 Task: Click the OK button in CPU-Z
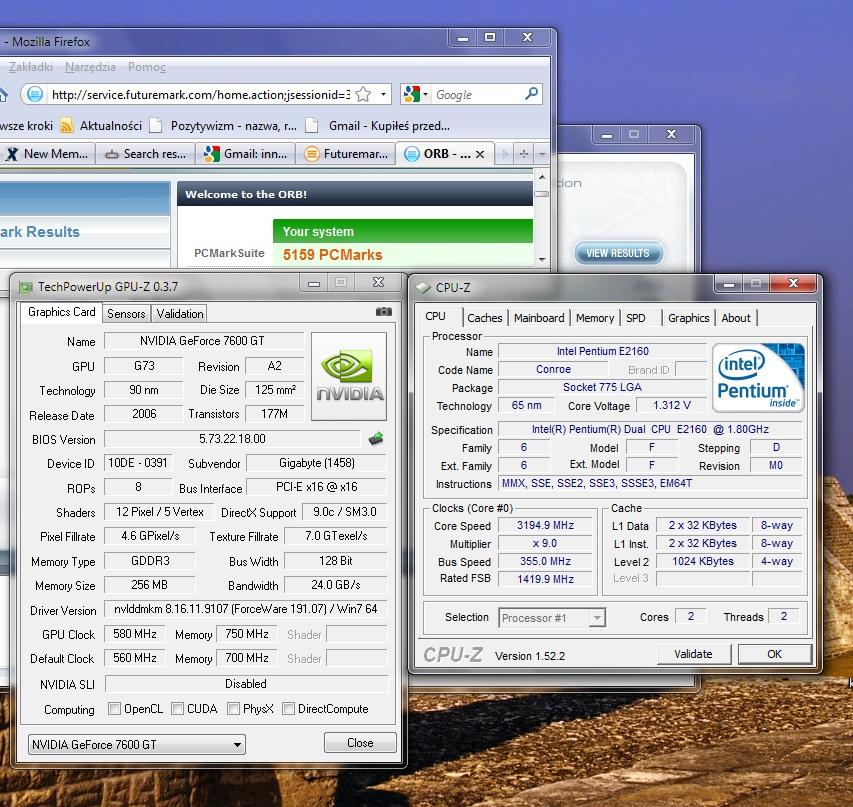775,654
